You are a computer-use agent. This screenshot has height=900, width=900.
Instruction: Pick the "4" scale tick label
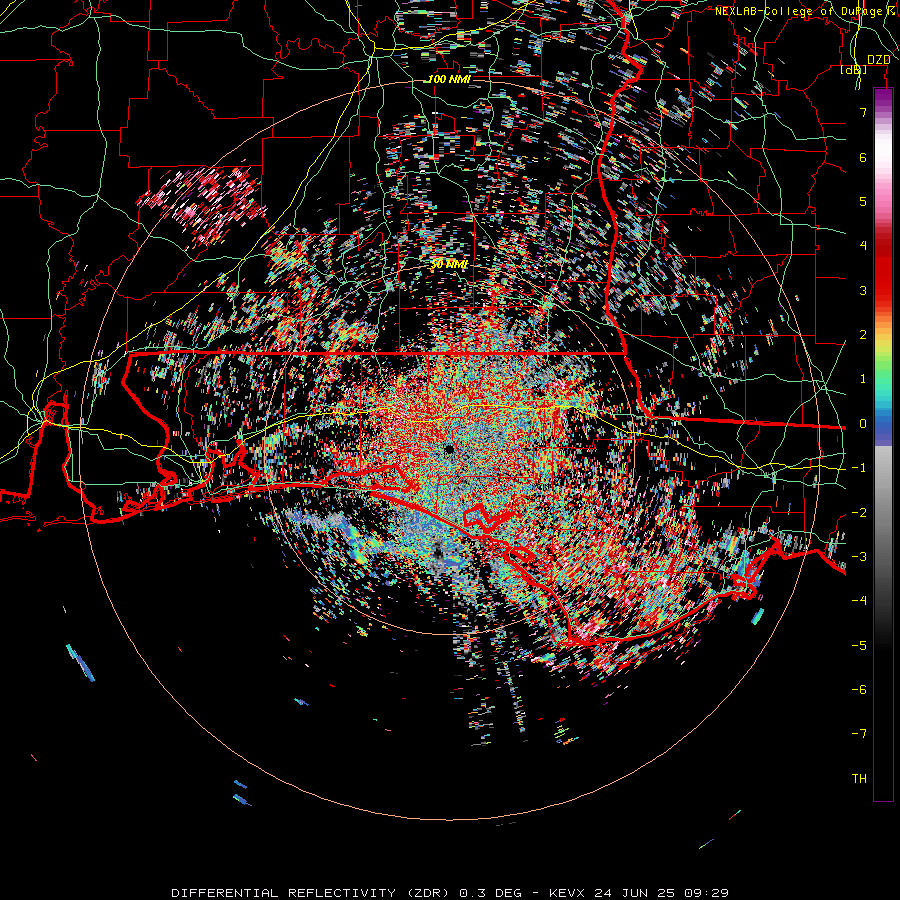(863, 246)
